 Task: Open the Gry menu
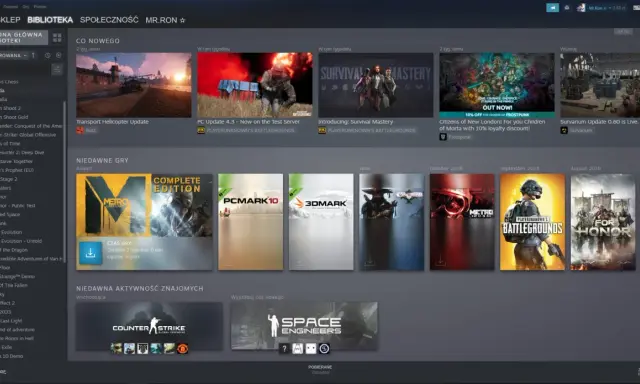(x=26, y=7)
